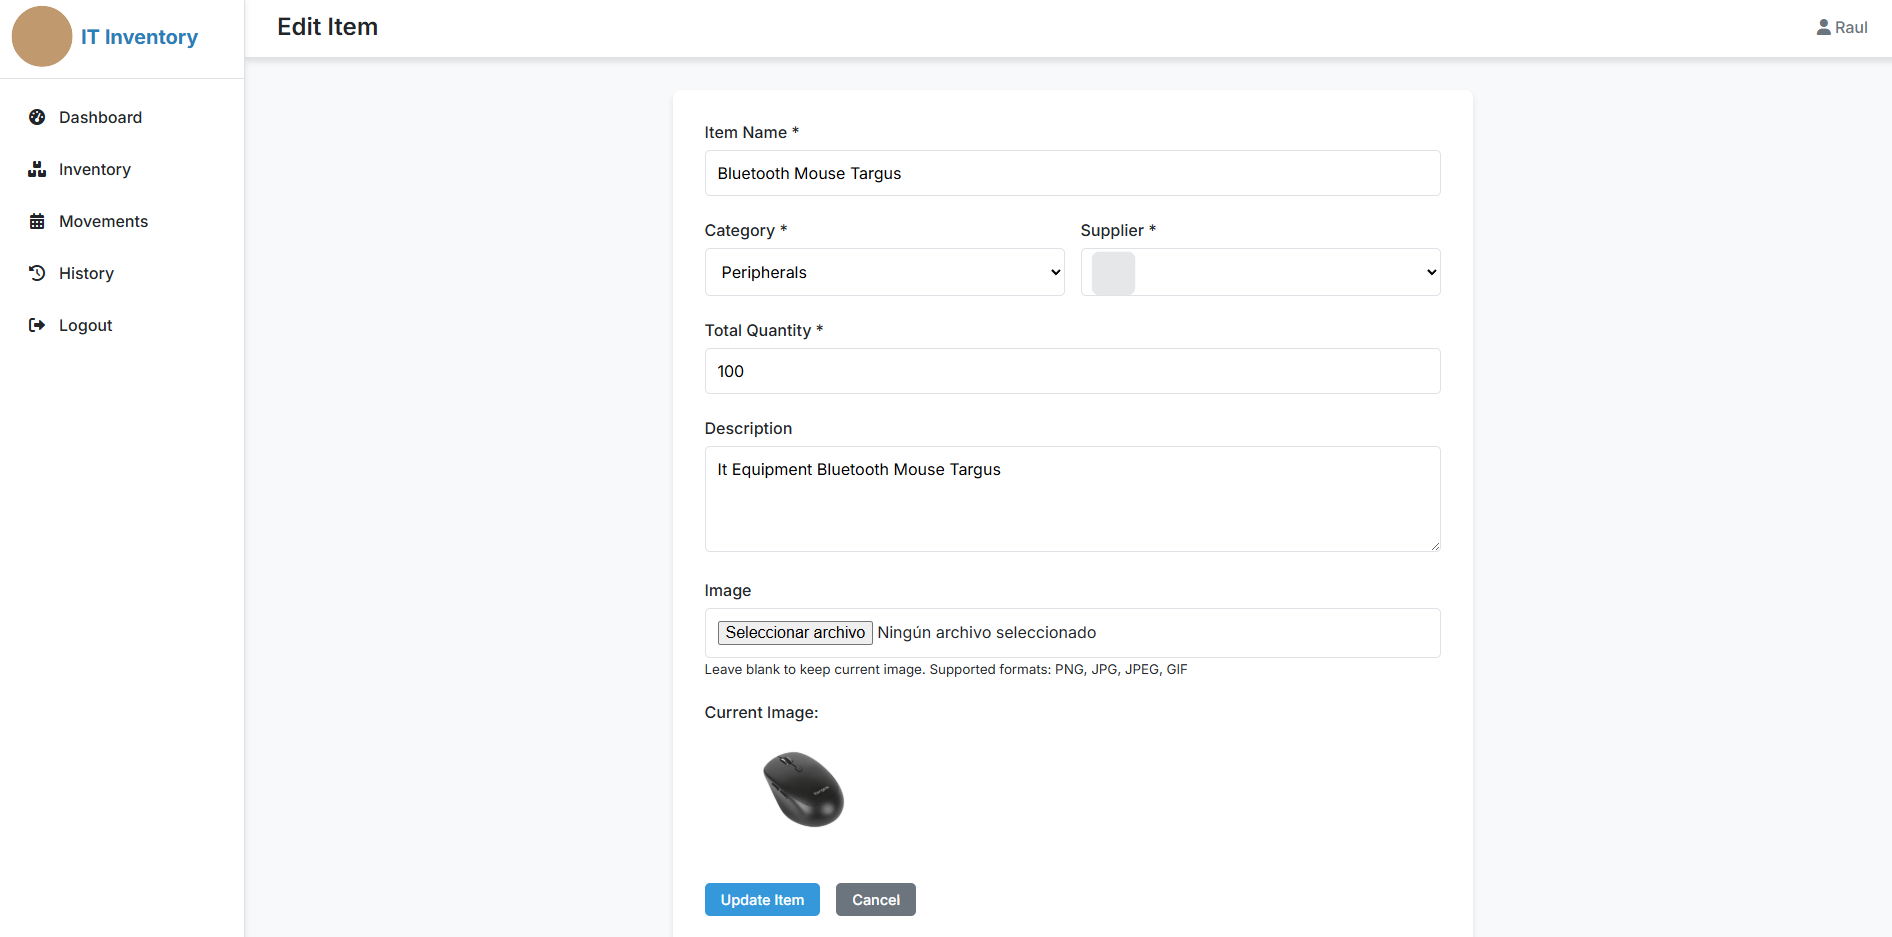Click the IT Inventory title link
Image resolution: width=1892 pixels, height=937 pixels.
(139, 37)
